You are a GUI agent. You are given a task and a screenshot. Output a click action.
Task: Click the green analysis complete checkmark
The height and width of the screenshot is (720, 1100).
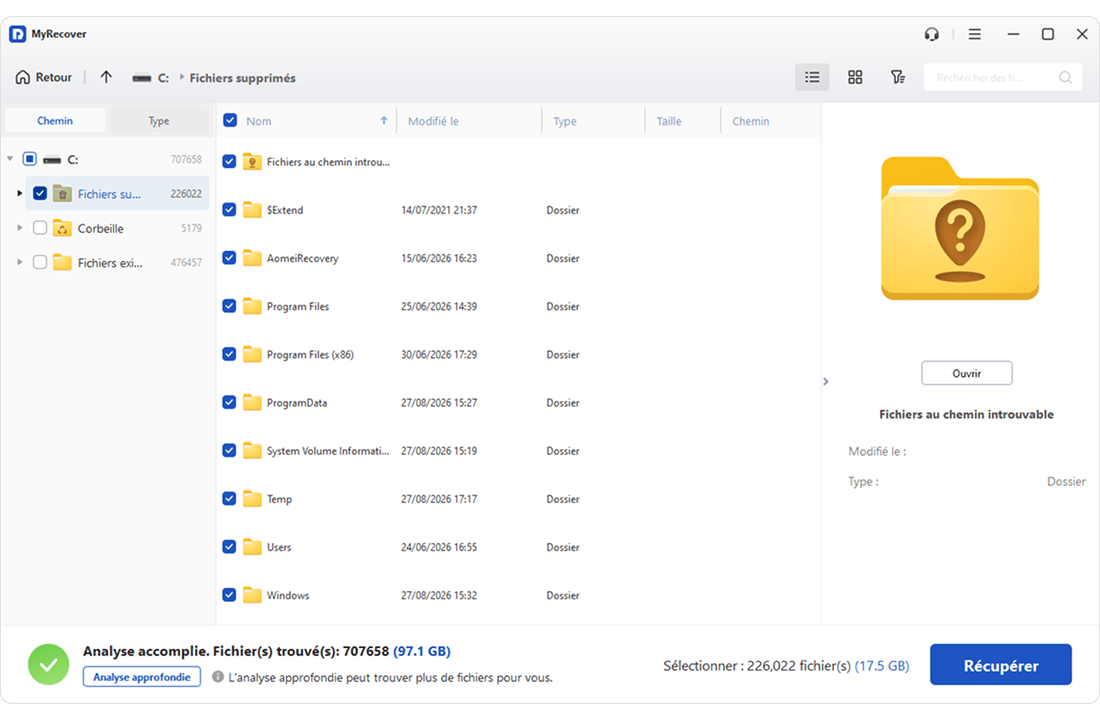coord(48,665)
